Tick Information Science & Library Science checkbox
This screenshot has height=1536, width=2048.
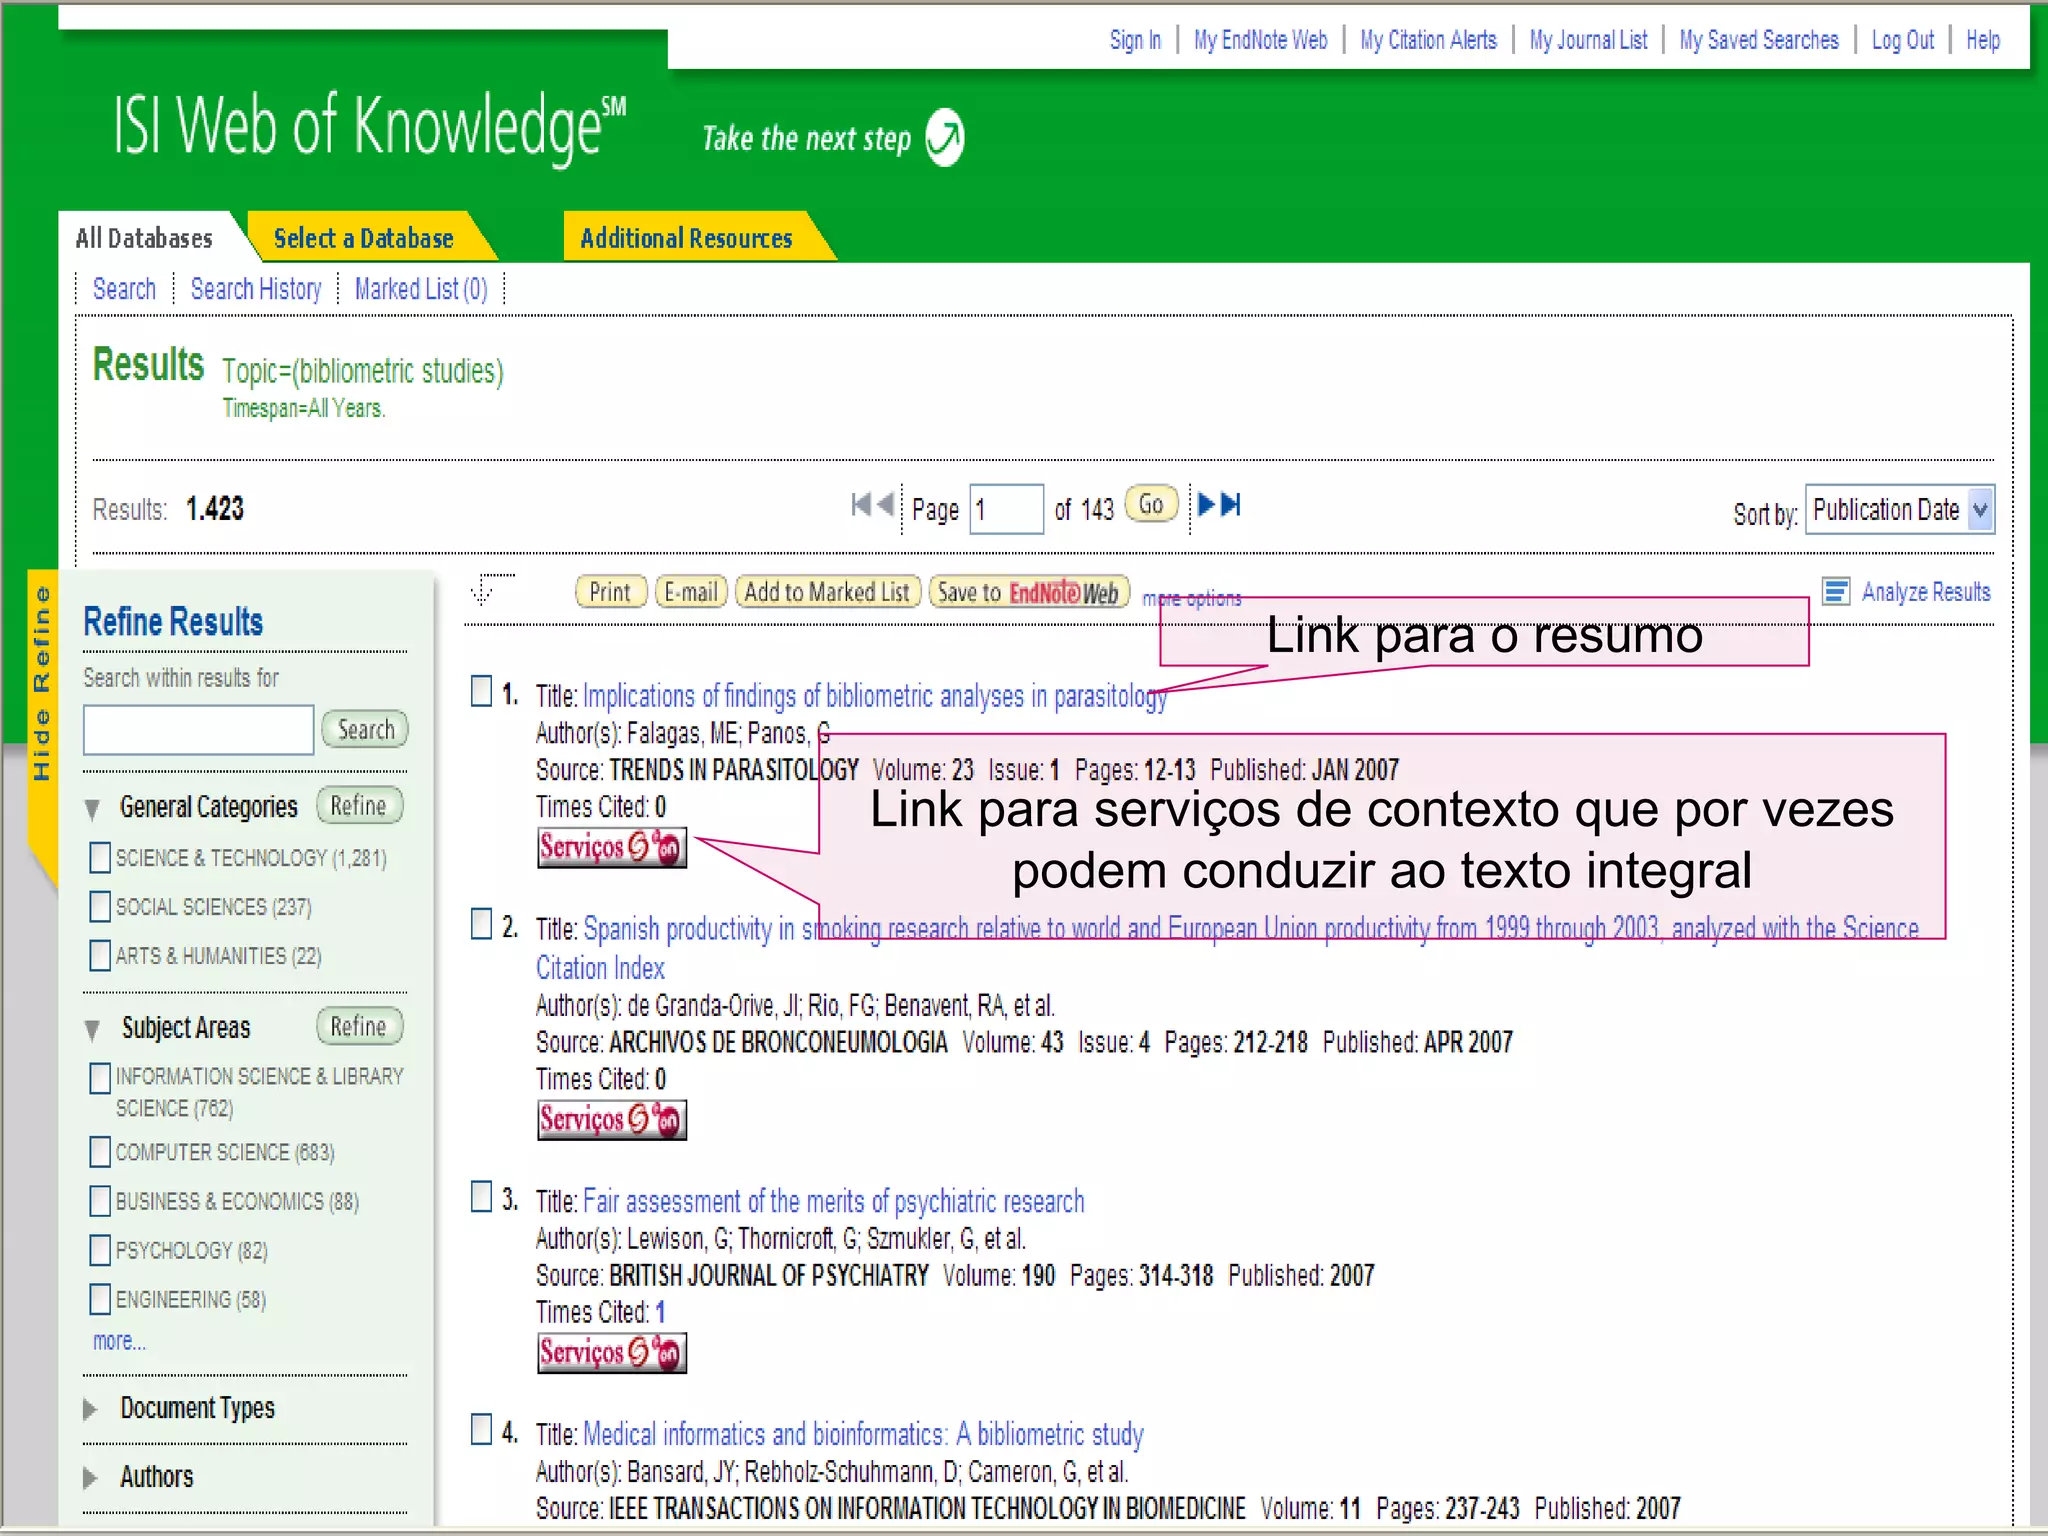100,1078
